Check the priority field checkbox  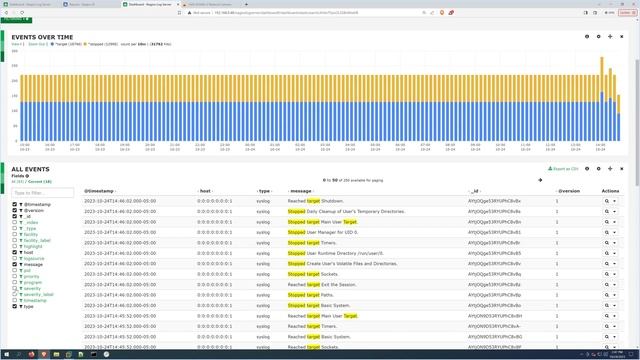click(x=15, y=276)
